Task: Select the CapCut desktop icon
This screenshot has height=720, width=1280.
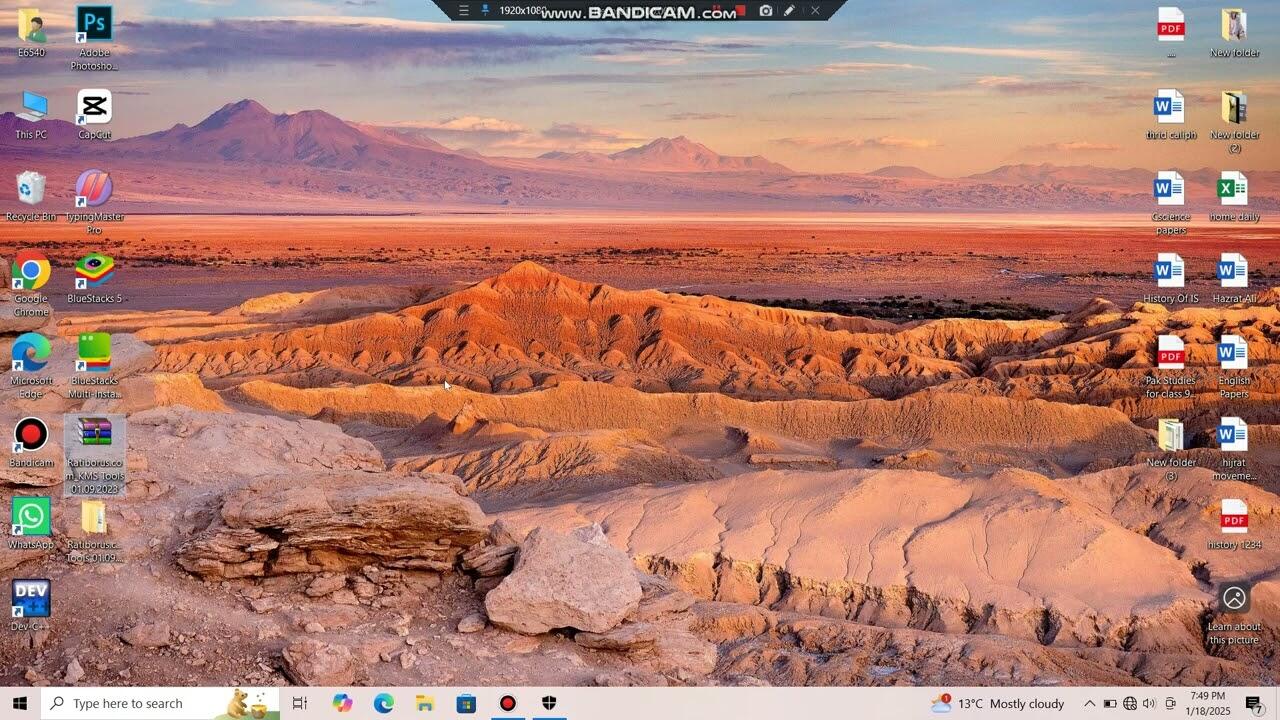Action: pyautogui.click(x=94, y=108)
